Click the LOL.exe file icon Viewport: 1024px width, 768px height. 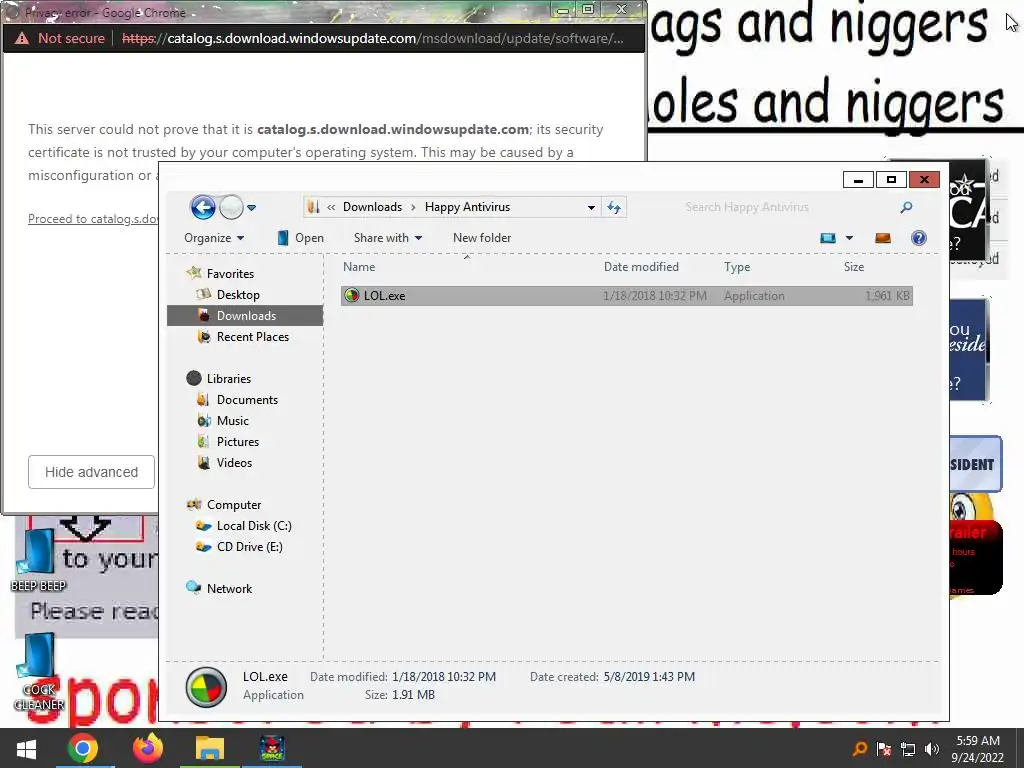pyautogui.click(x=352, y=295)
